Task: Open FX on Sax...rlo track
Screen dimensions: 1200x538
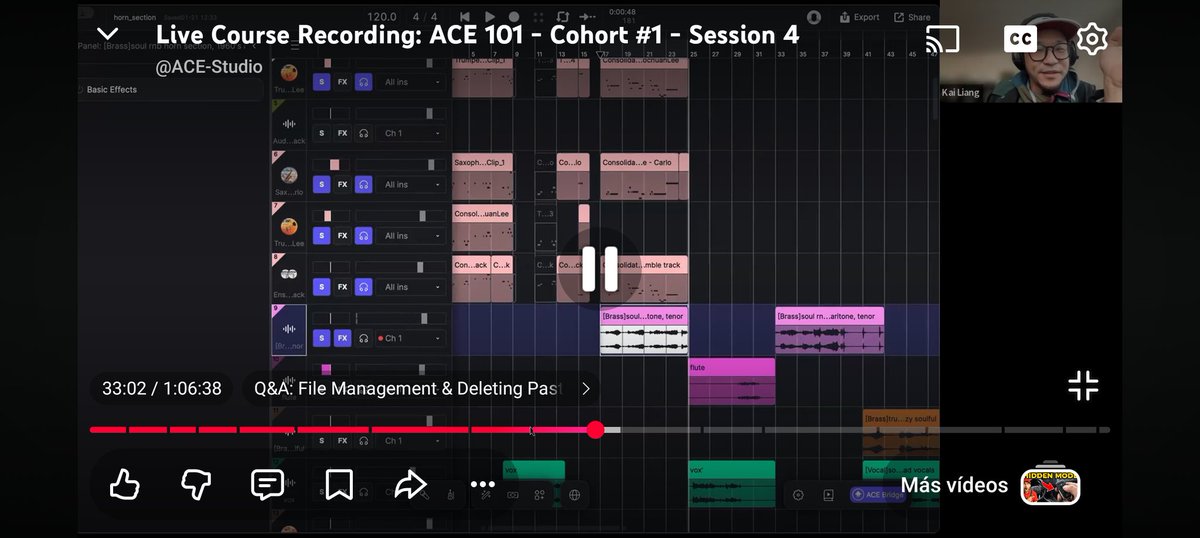Action: tap(342, 184)
